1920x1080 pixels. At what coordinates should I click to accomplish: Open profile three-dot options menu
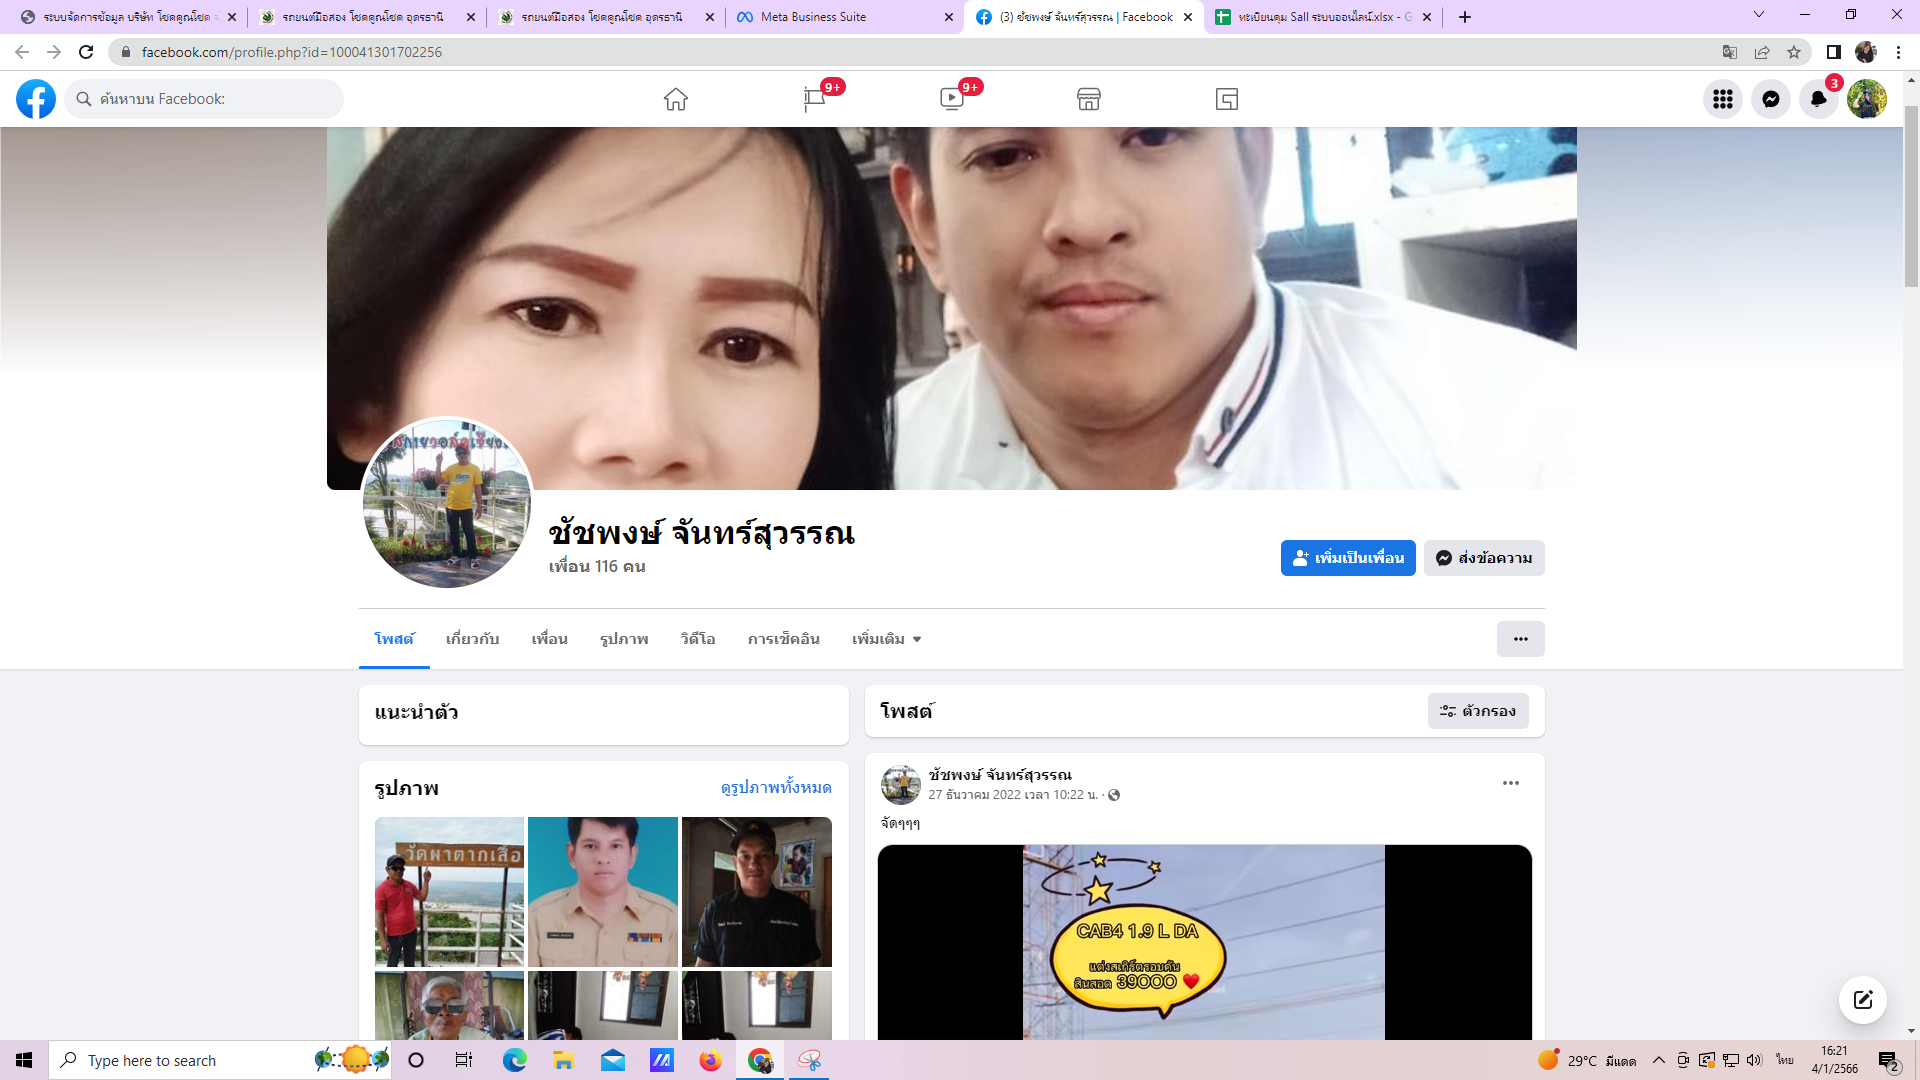pos(1520,639)
